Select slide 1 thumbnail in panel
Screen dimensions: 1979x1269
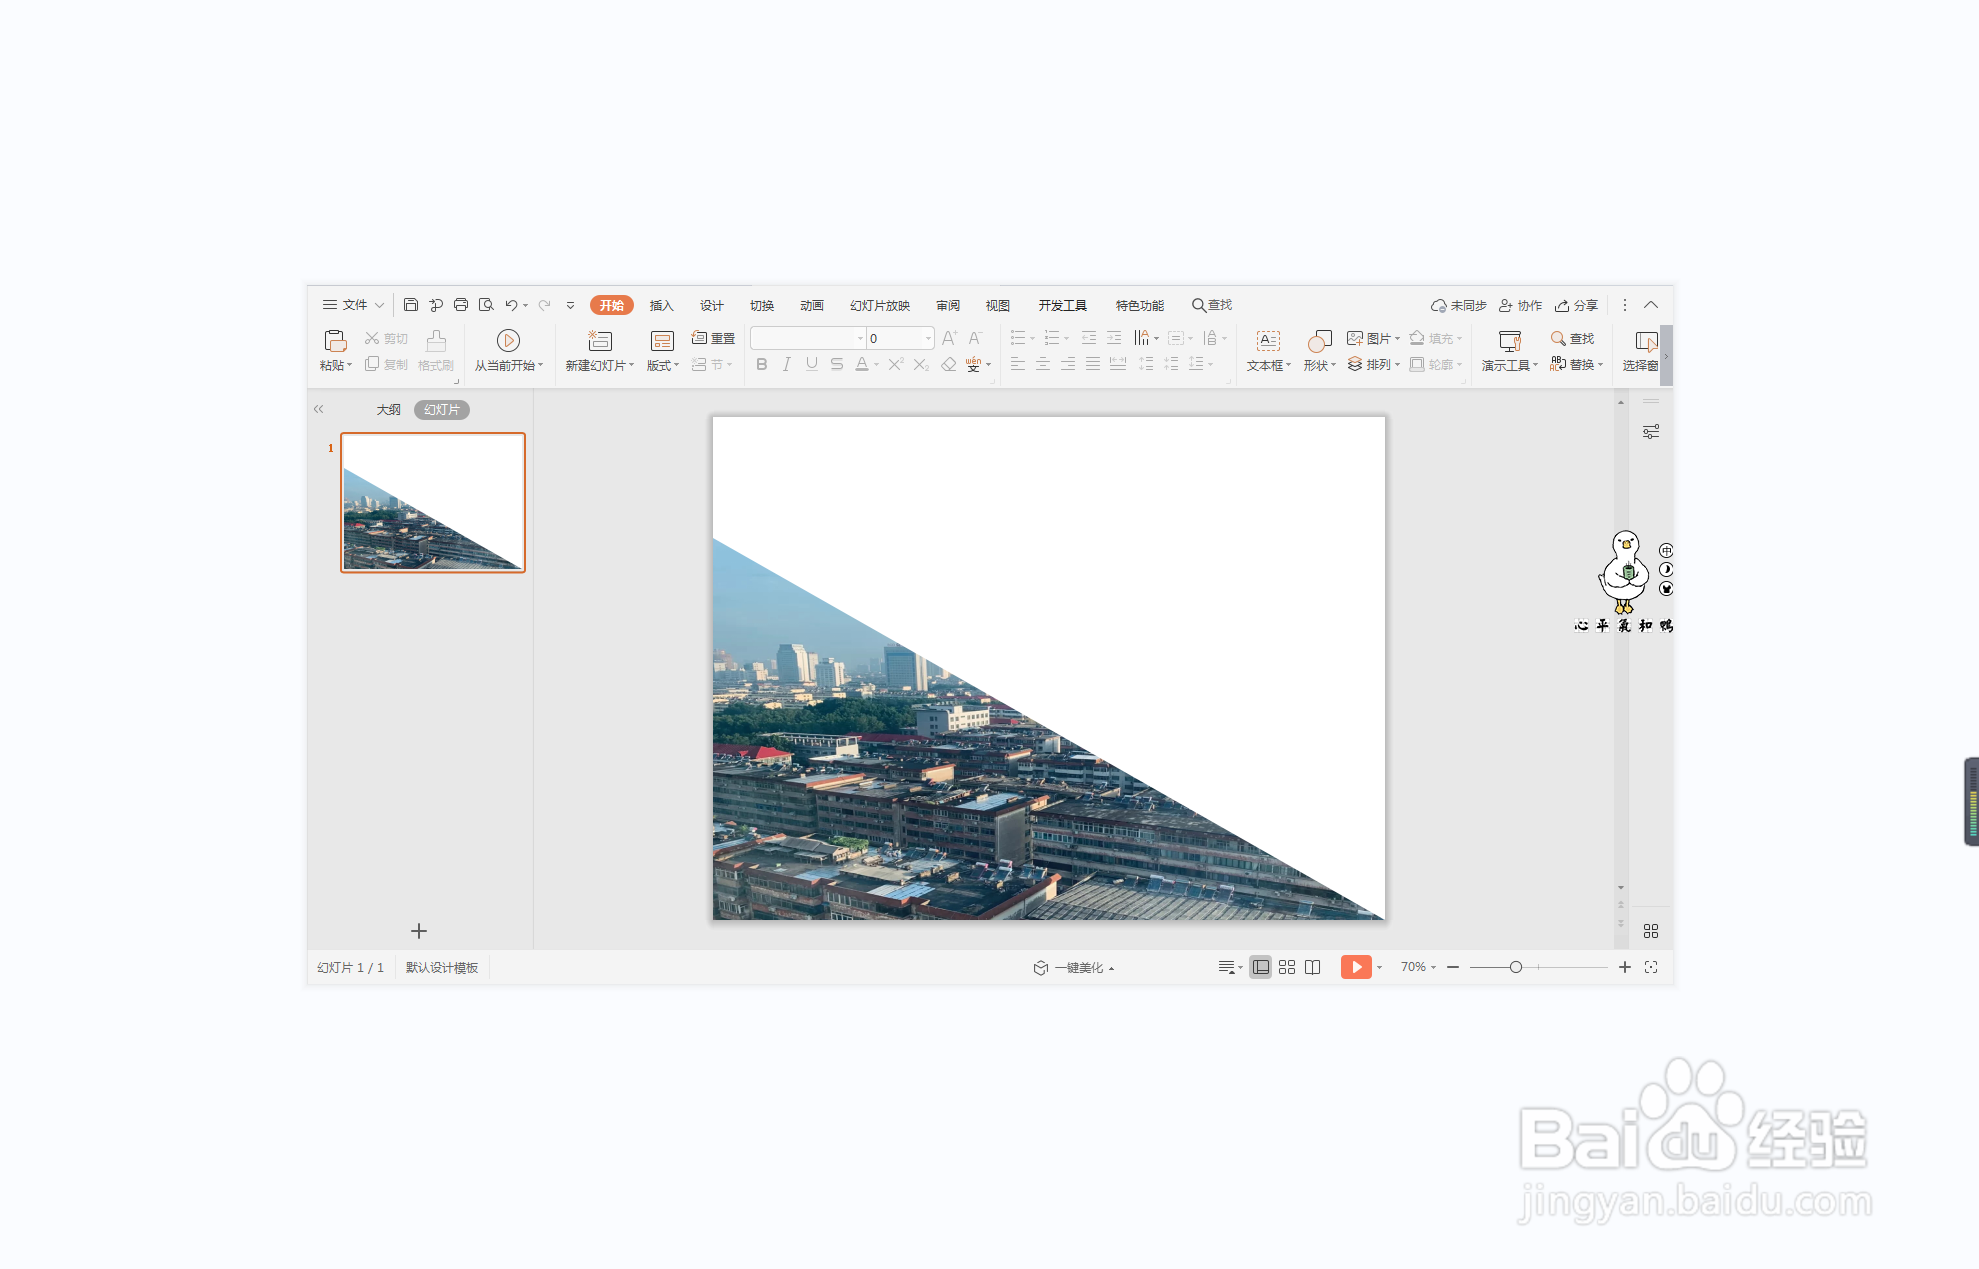[x=433, y=502]
